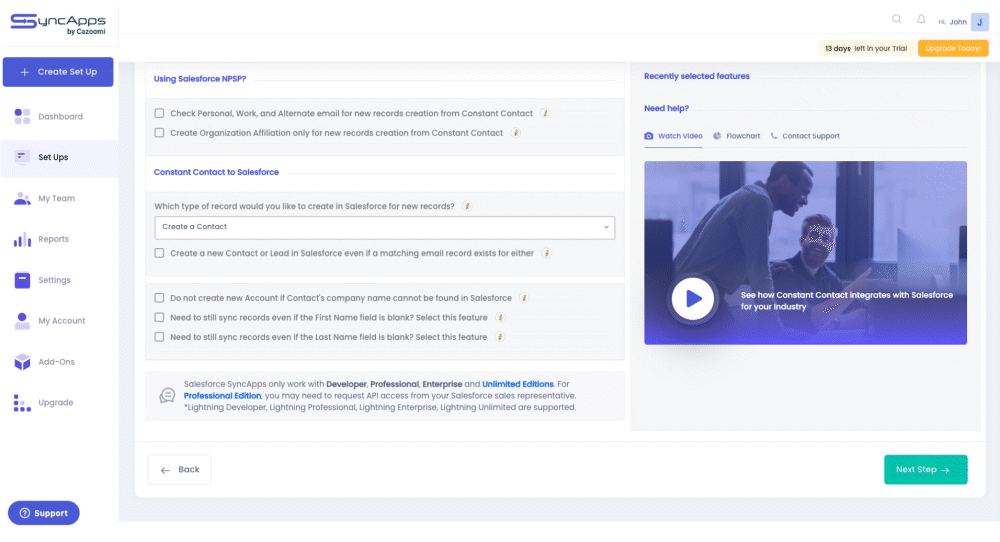Open the My Team people icon
1000x542 pixels.
[22, 198]
